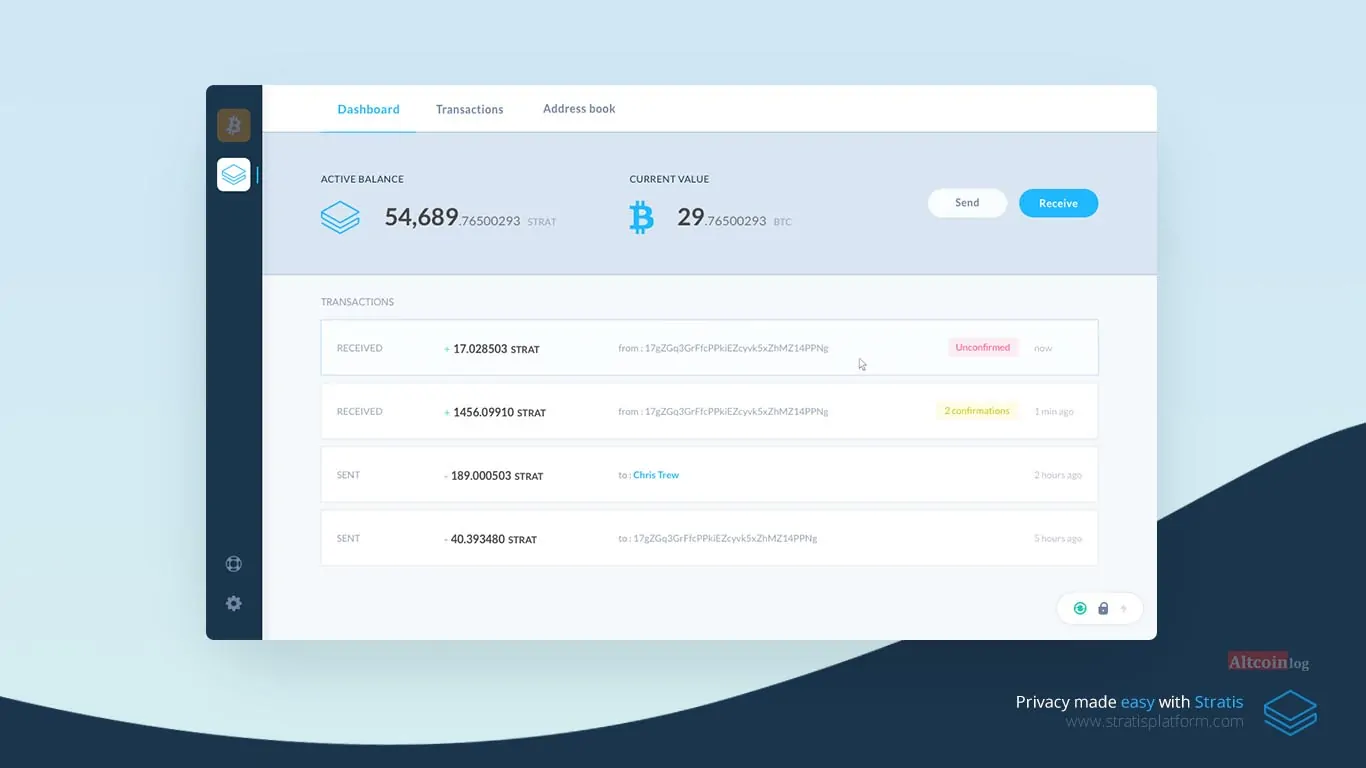
Task: Open settings via the gear icon
Action: (x=234, y=603)
